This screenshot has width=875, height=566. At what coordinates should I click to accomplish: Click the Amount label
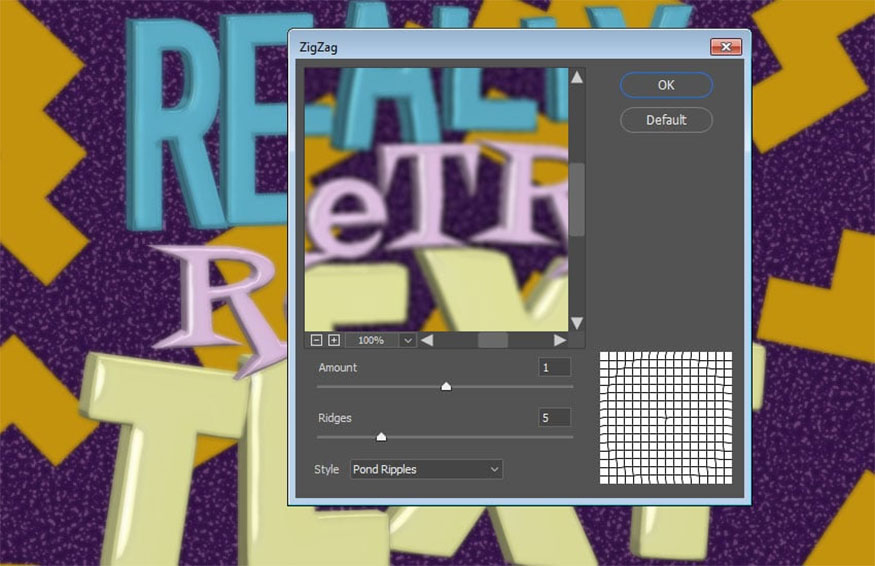point(338,367)
